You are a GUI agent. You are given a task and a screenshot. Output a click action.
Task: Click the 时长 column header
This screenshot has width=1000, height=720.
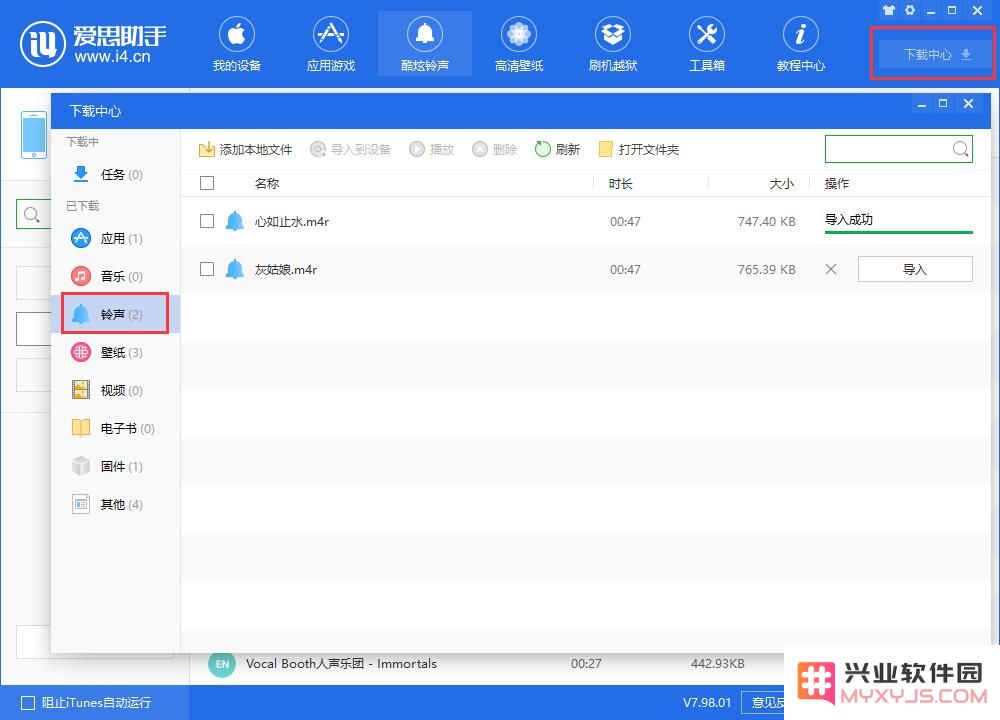tap(621, 184)
